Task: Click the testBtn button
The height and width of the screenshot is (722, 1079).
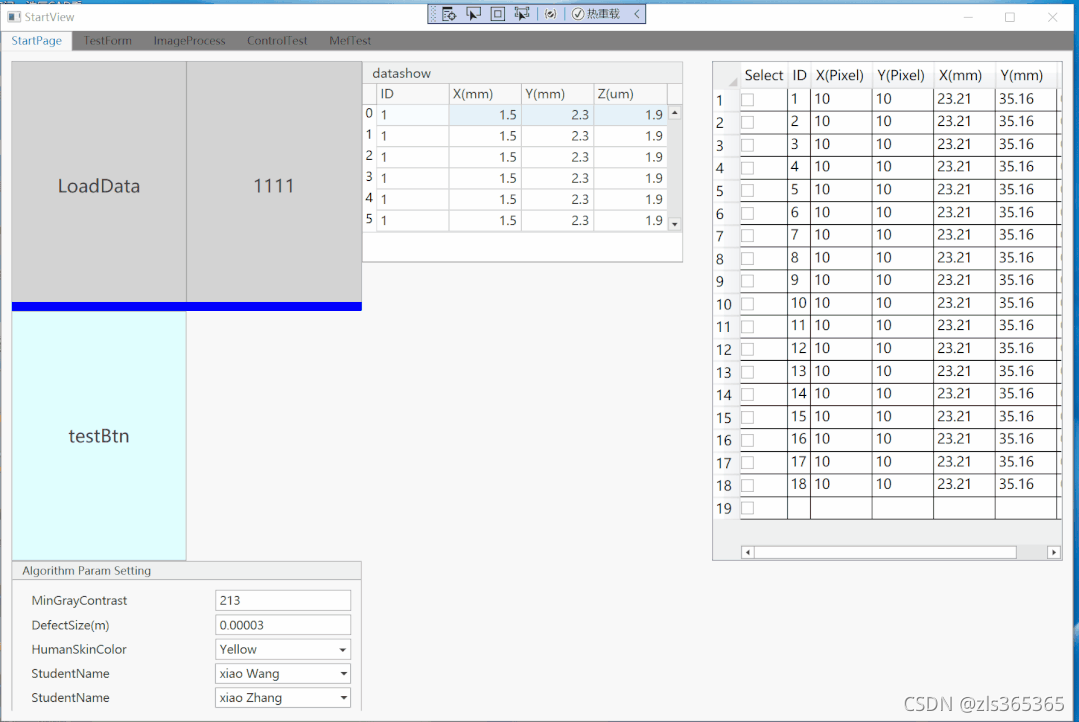Action: coord(99,436)
